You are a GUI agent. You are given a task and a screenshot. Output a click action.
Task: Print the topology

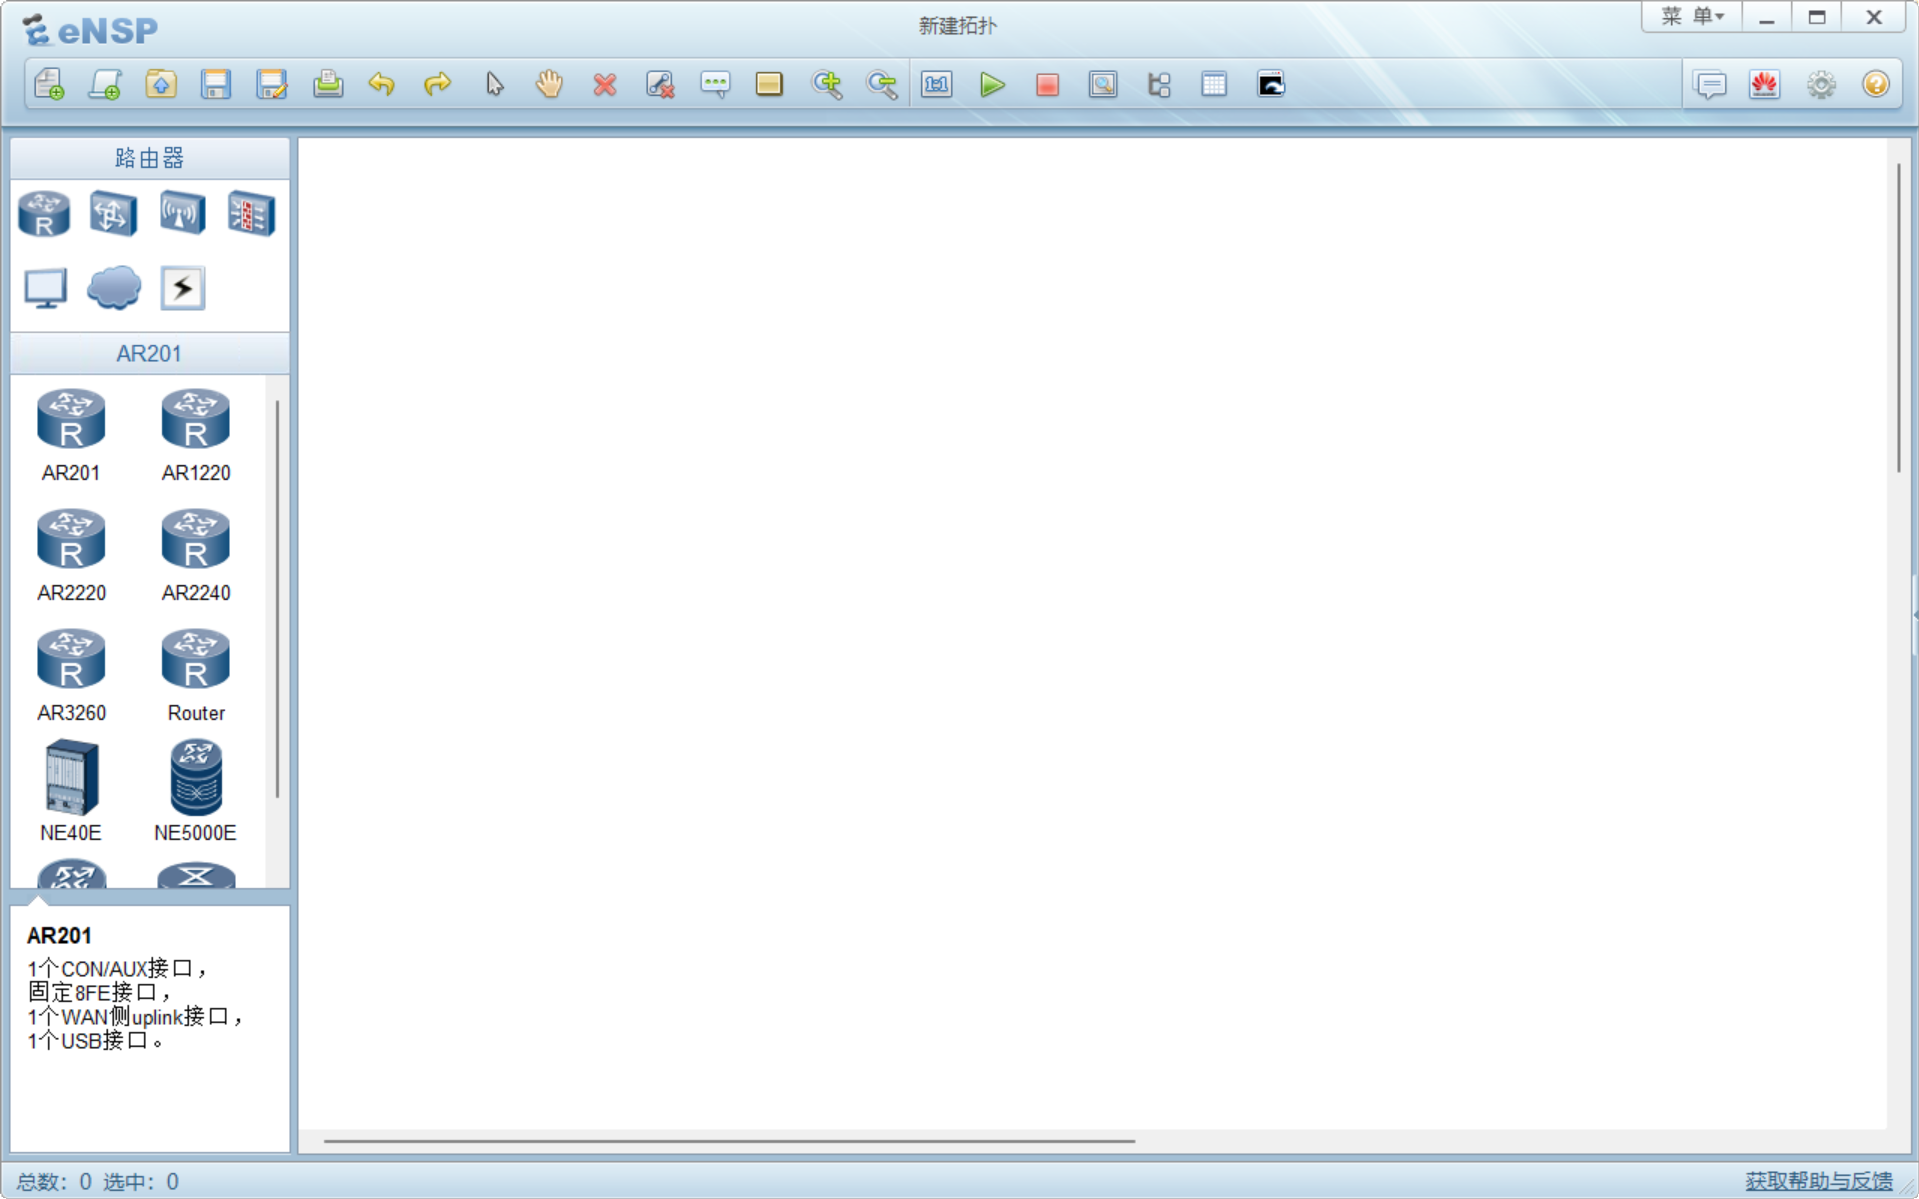[x=328, y=85]
